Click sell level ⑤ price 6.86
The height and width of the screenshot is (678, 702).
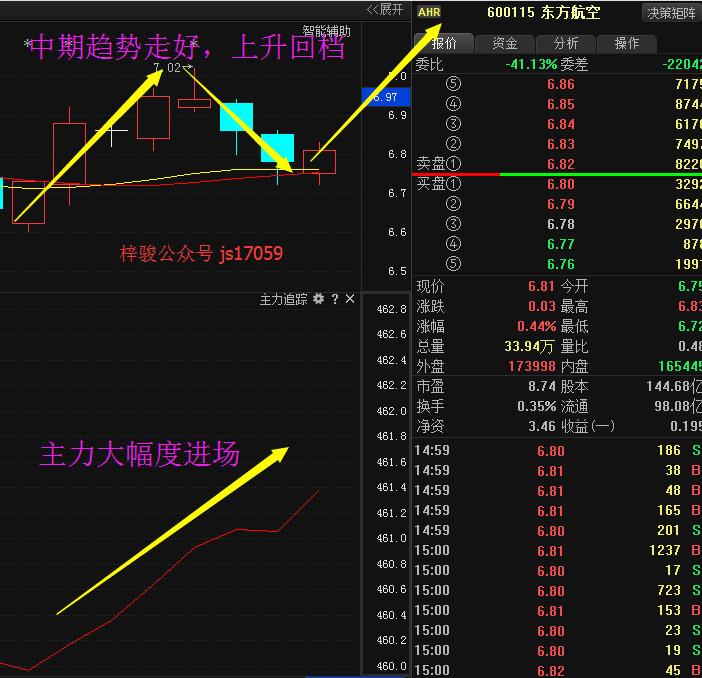point(561,84)
